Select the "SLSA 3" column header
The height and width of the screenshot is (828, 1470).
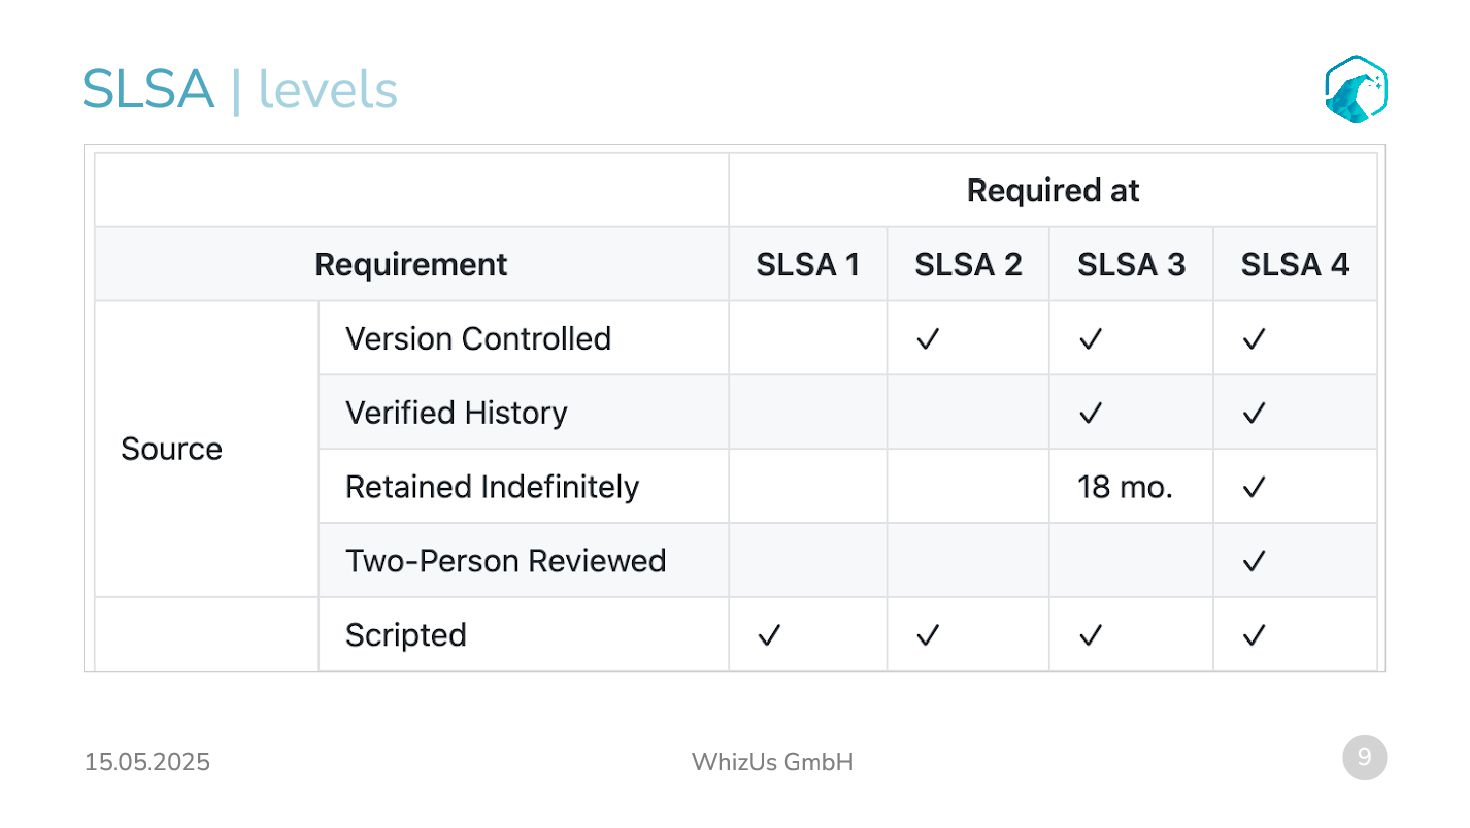click(1130, 264)
